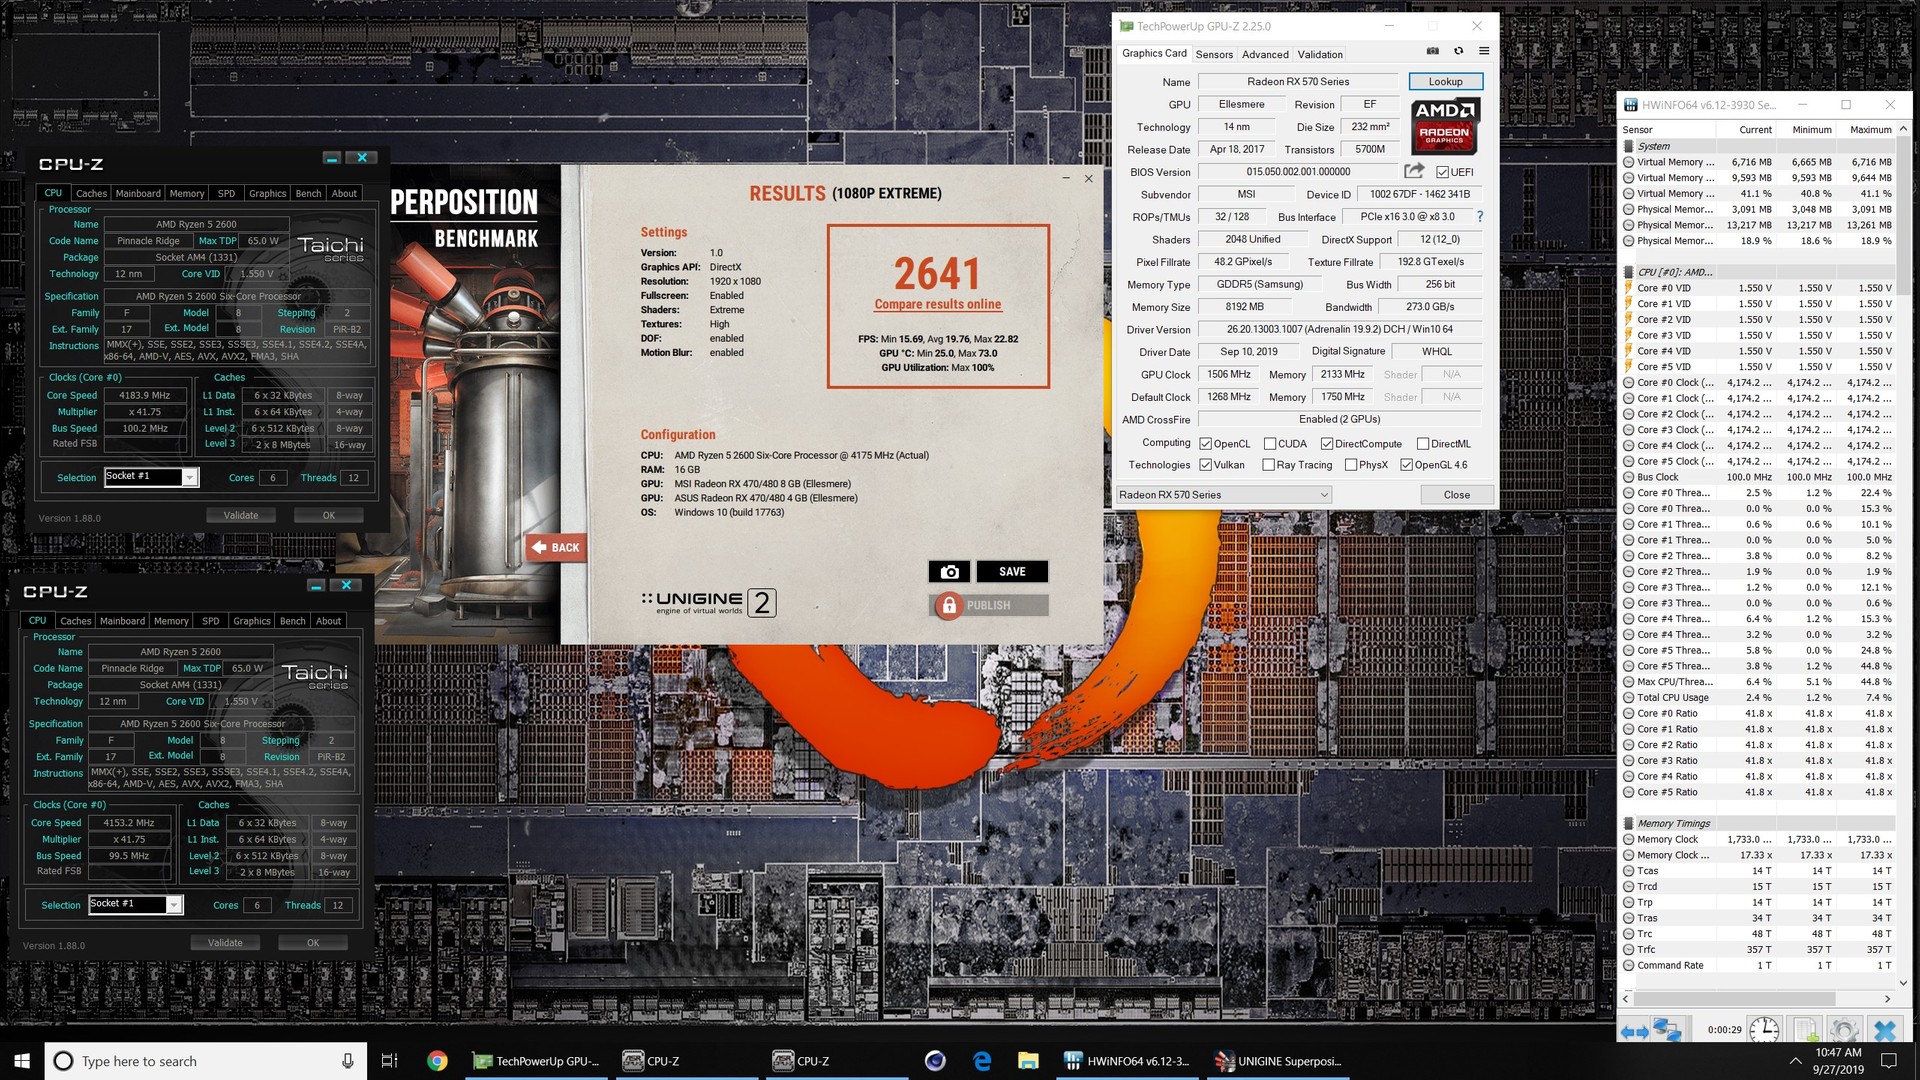
Task: Open the Radeon RX 570 Series GPU dropdown
Action: [x=1224, y=495]
